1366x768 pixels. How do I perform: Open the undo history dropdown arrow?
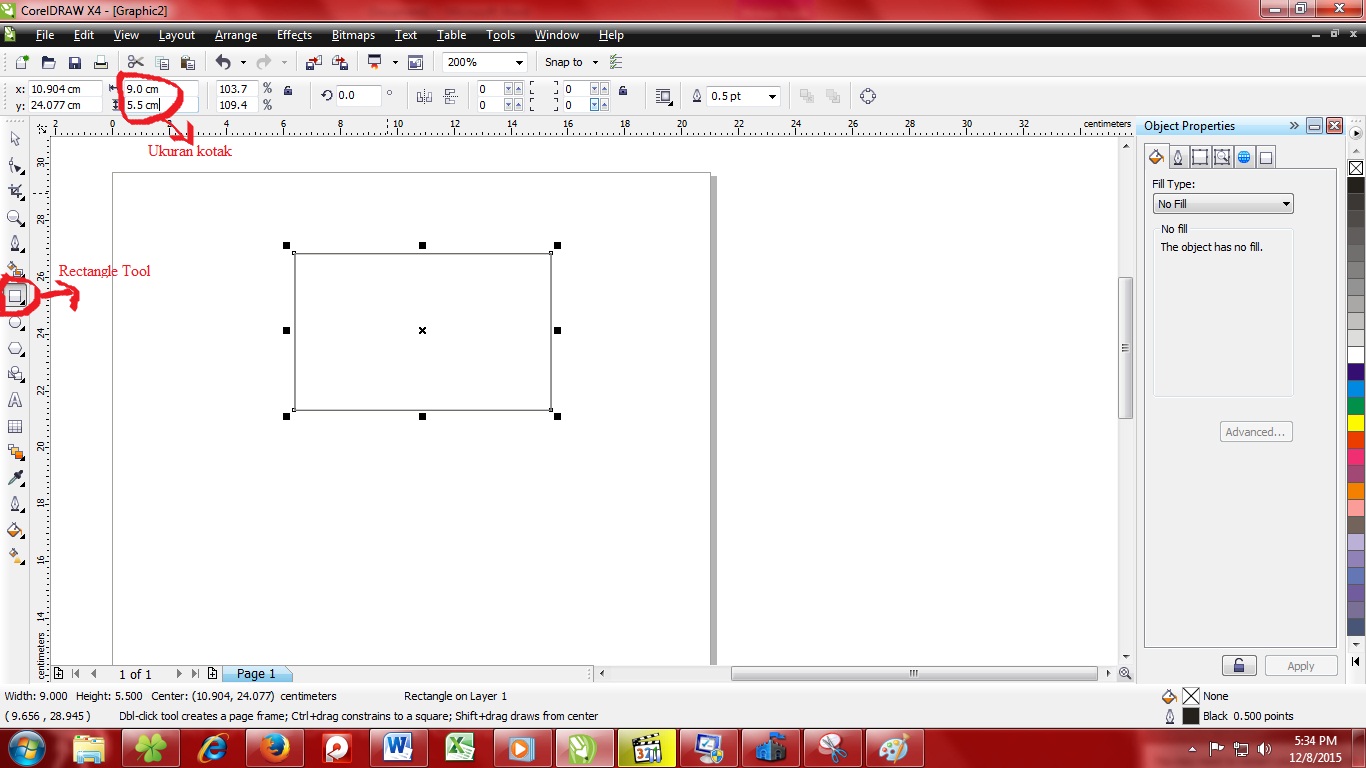[x=243, y=62]
